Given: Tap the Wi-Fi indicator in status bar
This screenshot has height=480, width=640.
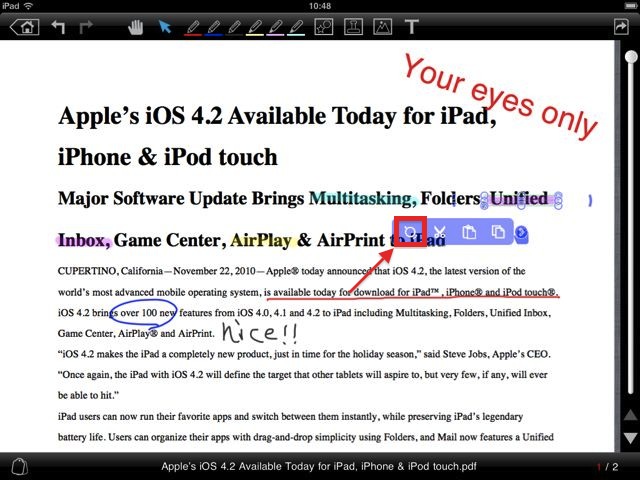Looking at the screenshot, I should coord(28,6).
